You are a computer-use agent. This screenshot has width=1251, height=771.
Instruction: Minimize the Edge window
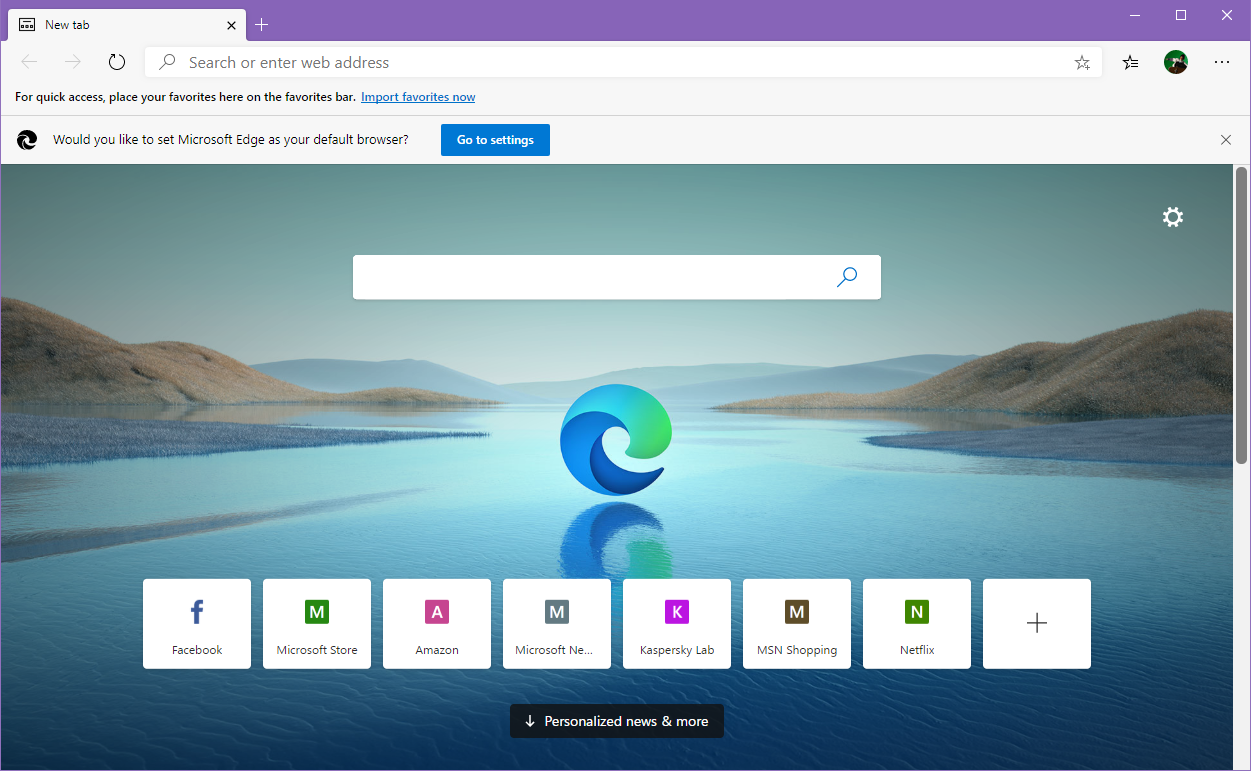(1135, 15)
